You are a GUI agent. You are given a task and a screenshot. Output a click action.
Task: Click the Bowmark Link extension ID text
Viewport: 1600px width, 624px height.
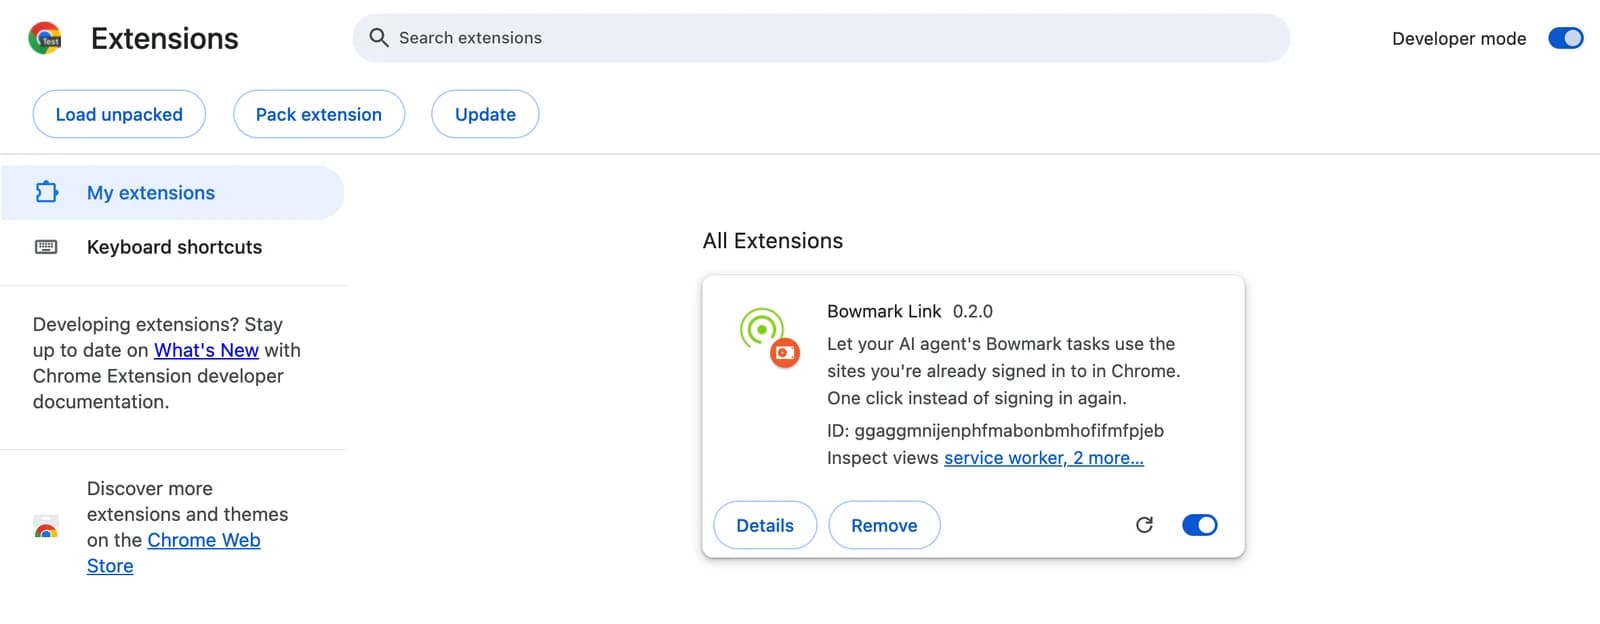click(995, 431)
